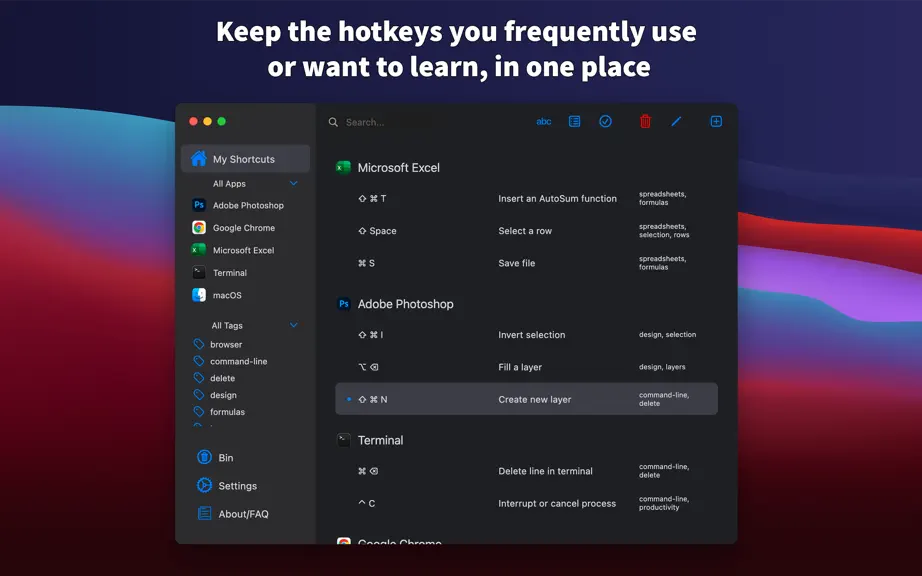Click the All Tags label
This screenshot has height=576, width=922.
pyautogui.click(x=227, y=326)
